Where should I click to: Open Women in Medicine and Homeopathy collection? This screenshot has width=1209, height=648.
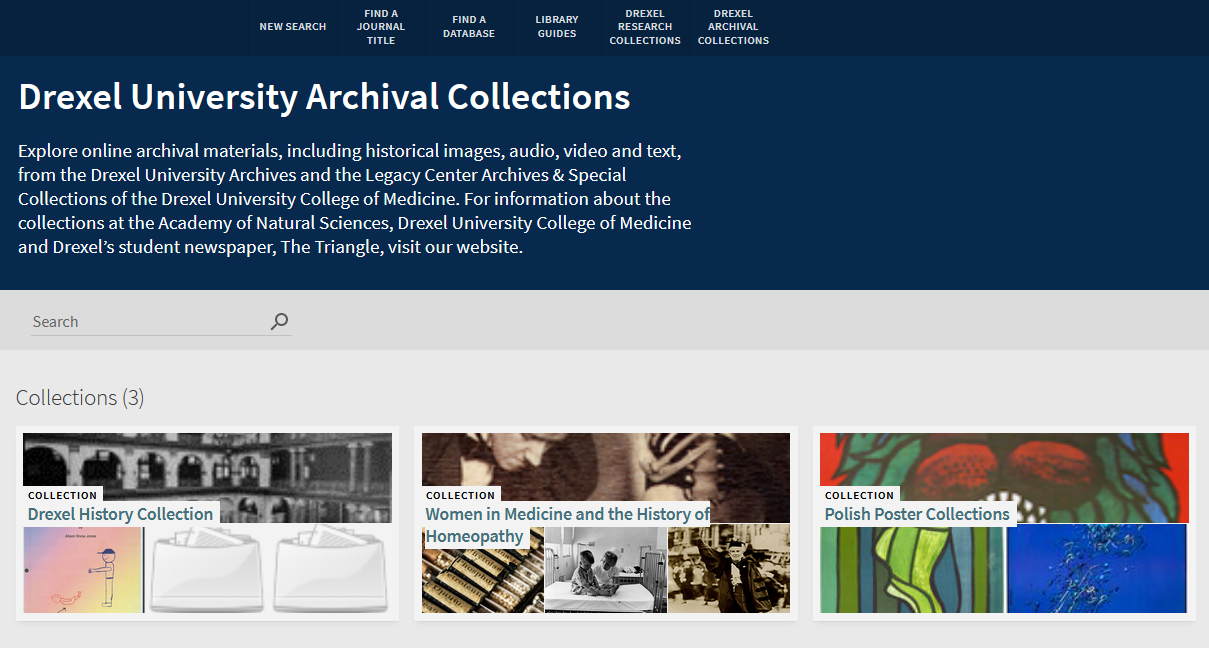click(567, 514)
